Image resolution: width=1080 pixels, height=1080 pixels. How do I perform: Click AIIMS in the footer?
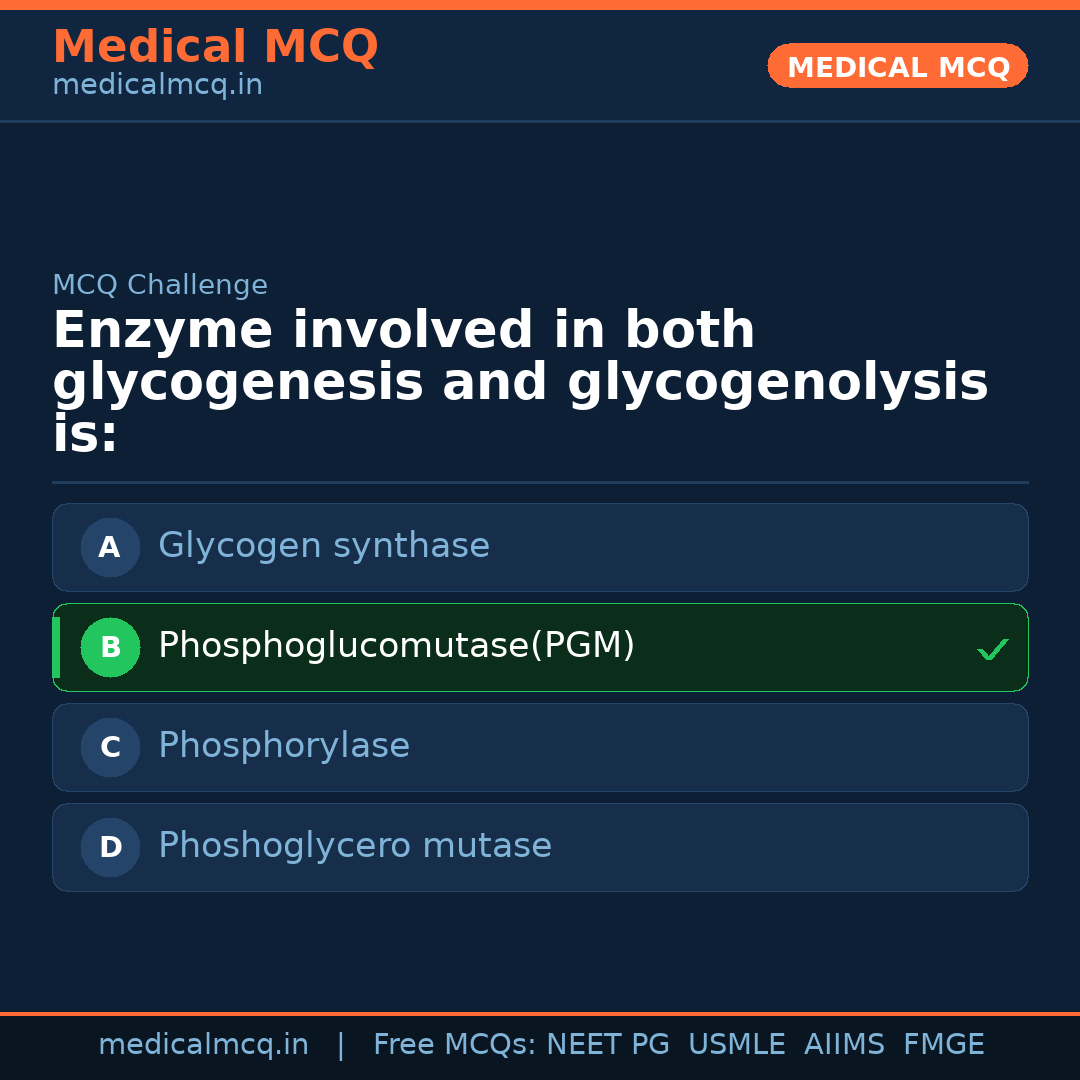[x=844, y=1045]
